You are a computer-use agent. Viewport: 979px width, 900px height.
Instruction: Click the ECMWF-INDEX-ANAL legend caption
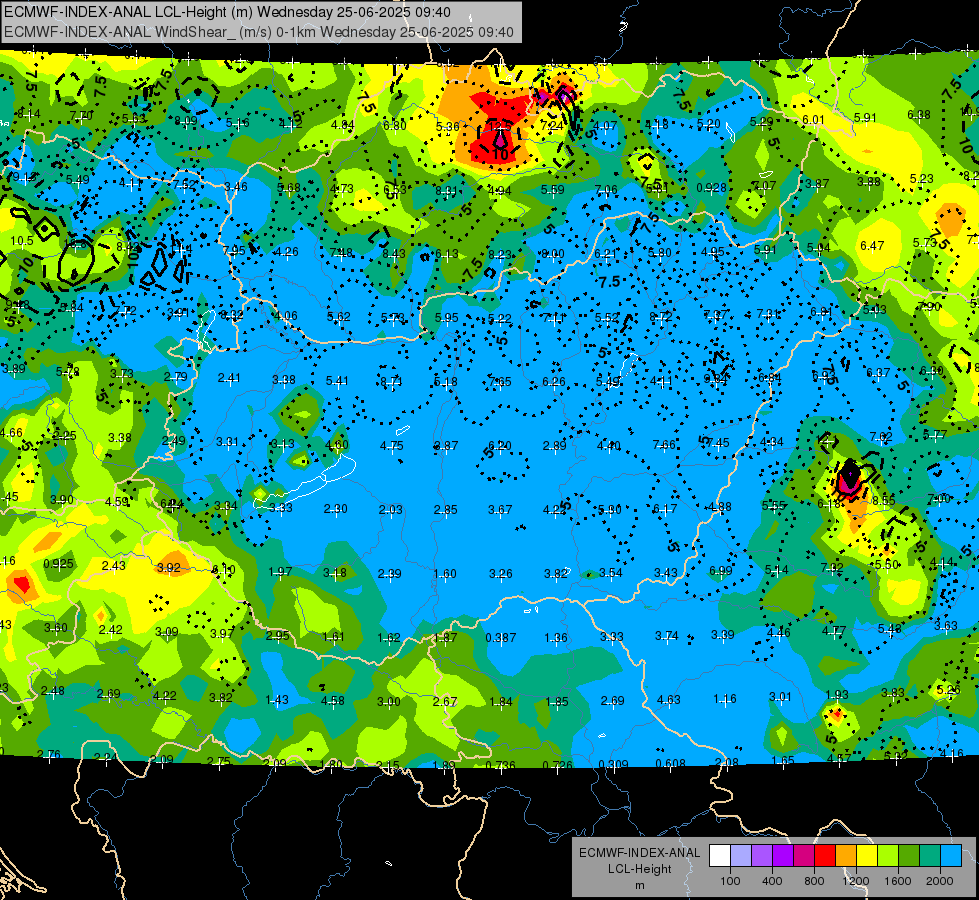[639, 853]
